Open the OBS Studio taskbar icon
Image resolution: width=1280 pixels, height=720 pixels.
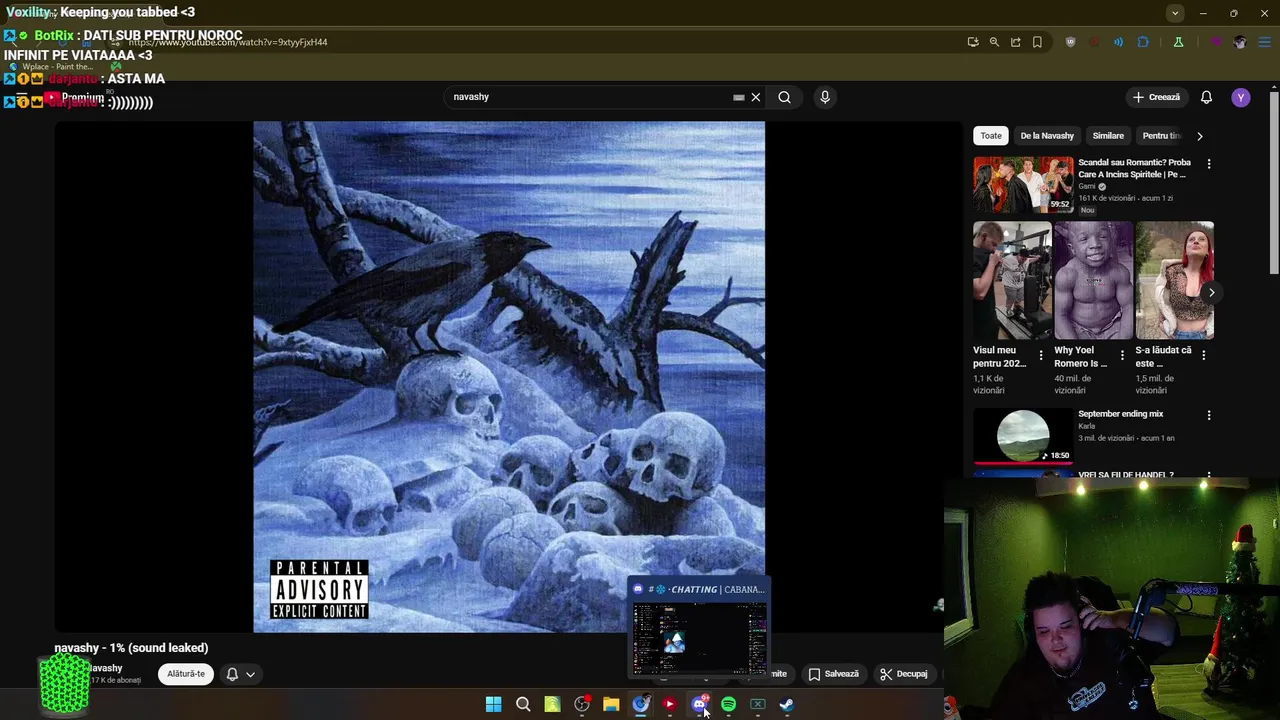tap(582, 704)
